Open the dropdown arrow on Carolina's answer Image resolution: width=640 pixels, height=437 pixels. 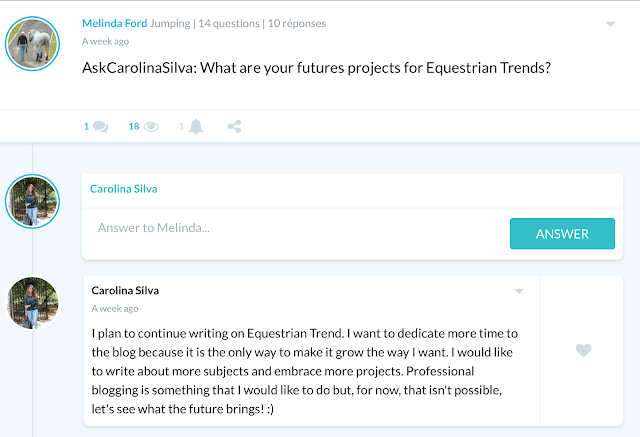tap(519, 291)
